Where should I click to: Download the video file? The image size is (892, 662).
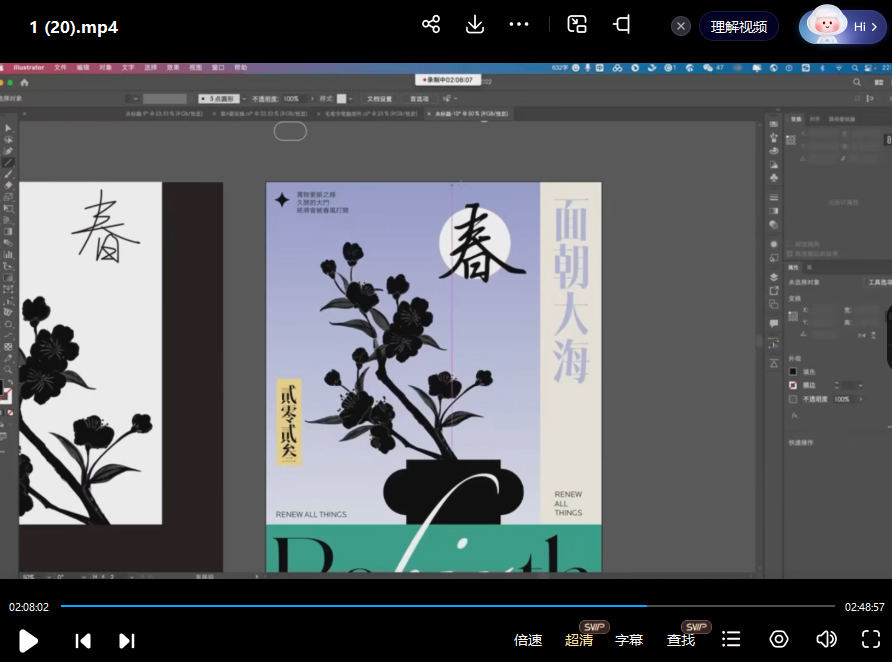click(475, 25)
